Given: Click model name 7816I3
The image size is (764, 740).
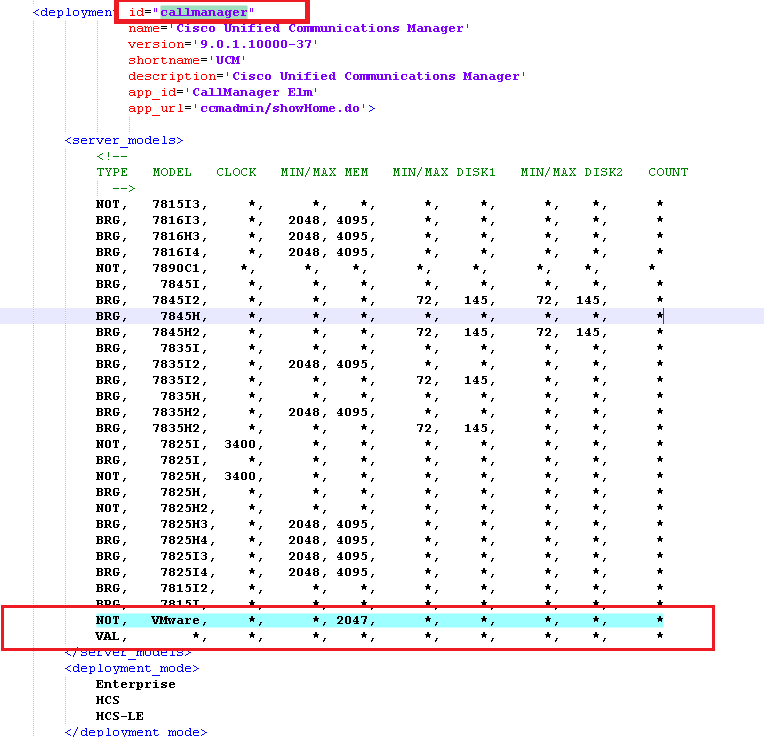Looking at the screenshot, I should click(176, 221).
